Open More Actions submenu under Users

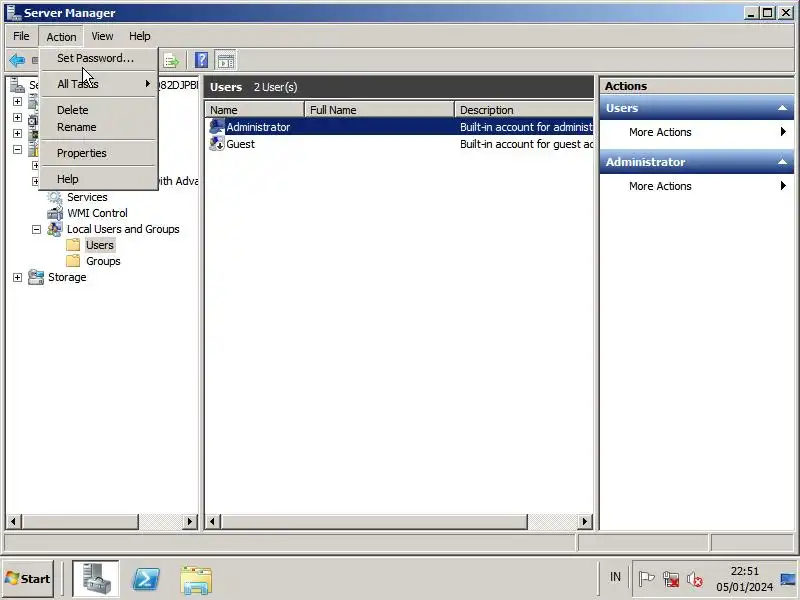pos(697,132)
